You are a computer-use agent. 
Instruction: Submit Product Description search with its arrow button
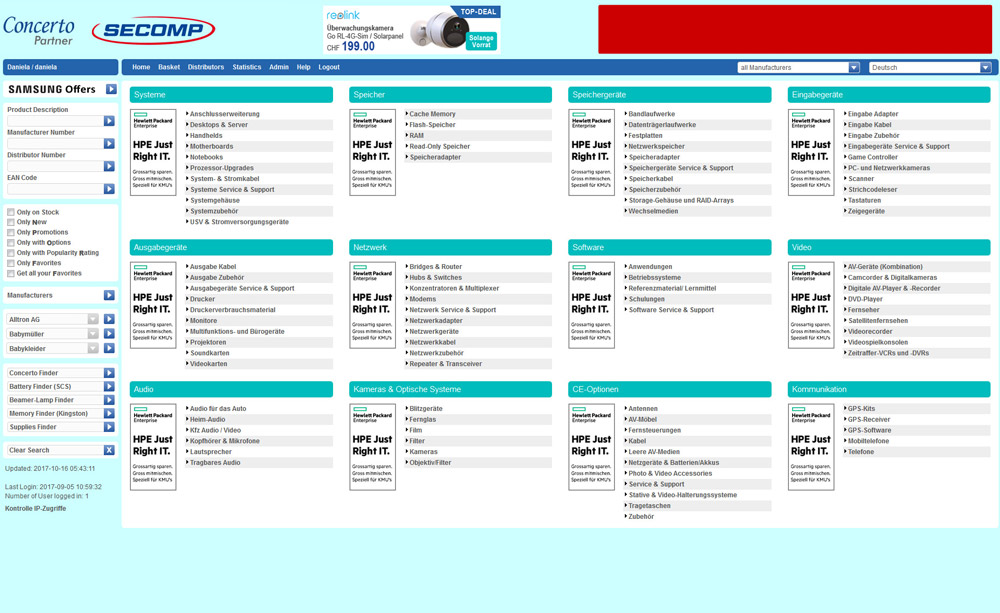click(109, 121)
